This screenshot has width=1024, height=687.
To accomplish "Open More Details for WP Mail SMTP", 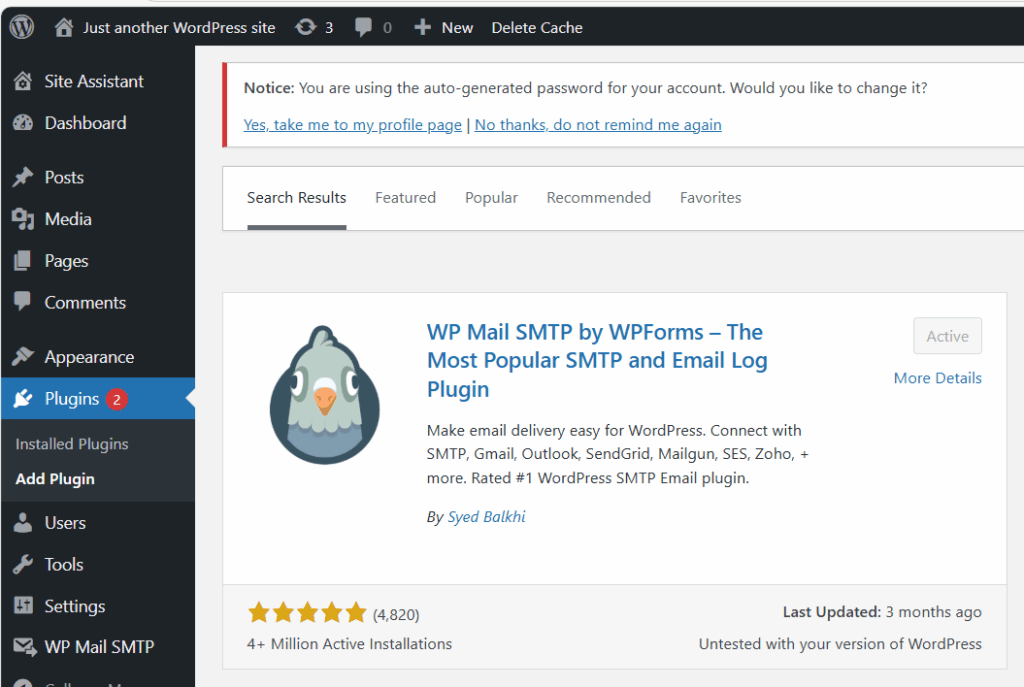I will click(x=937, y=378).
